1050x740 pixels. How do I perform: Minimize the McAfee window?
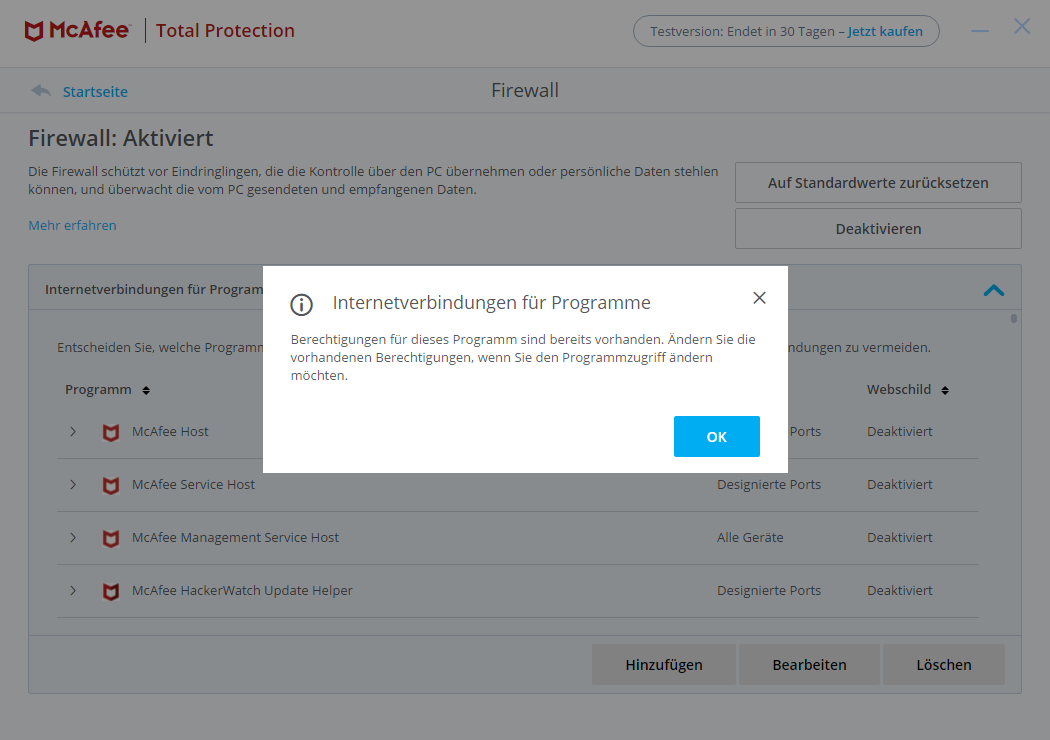click(x=980, y=31)
